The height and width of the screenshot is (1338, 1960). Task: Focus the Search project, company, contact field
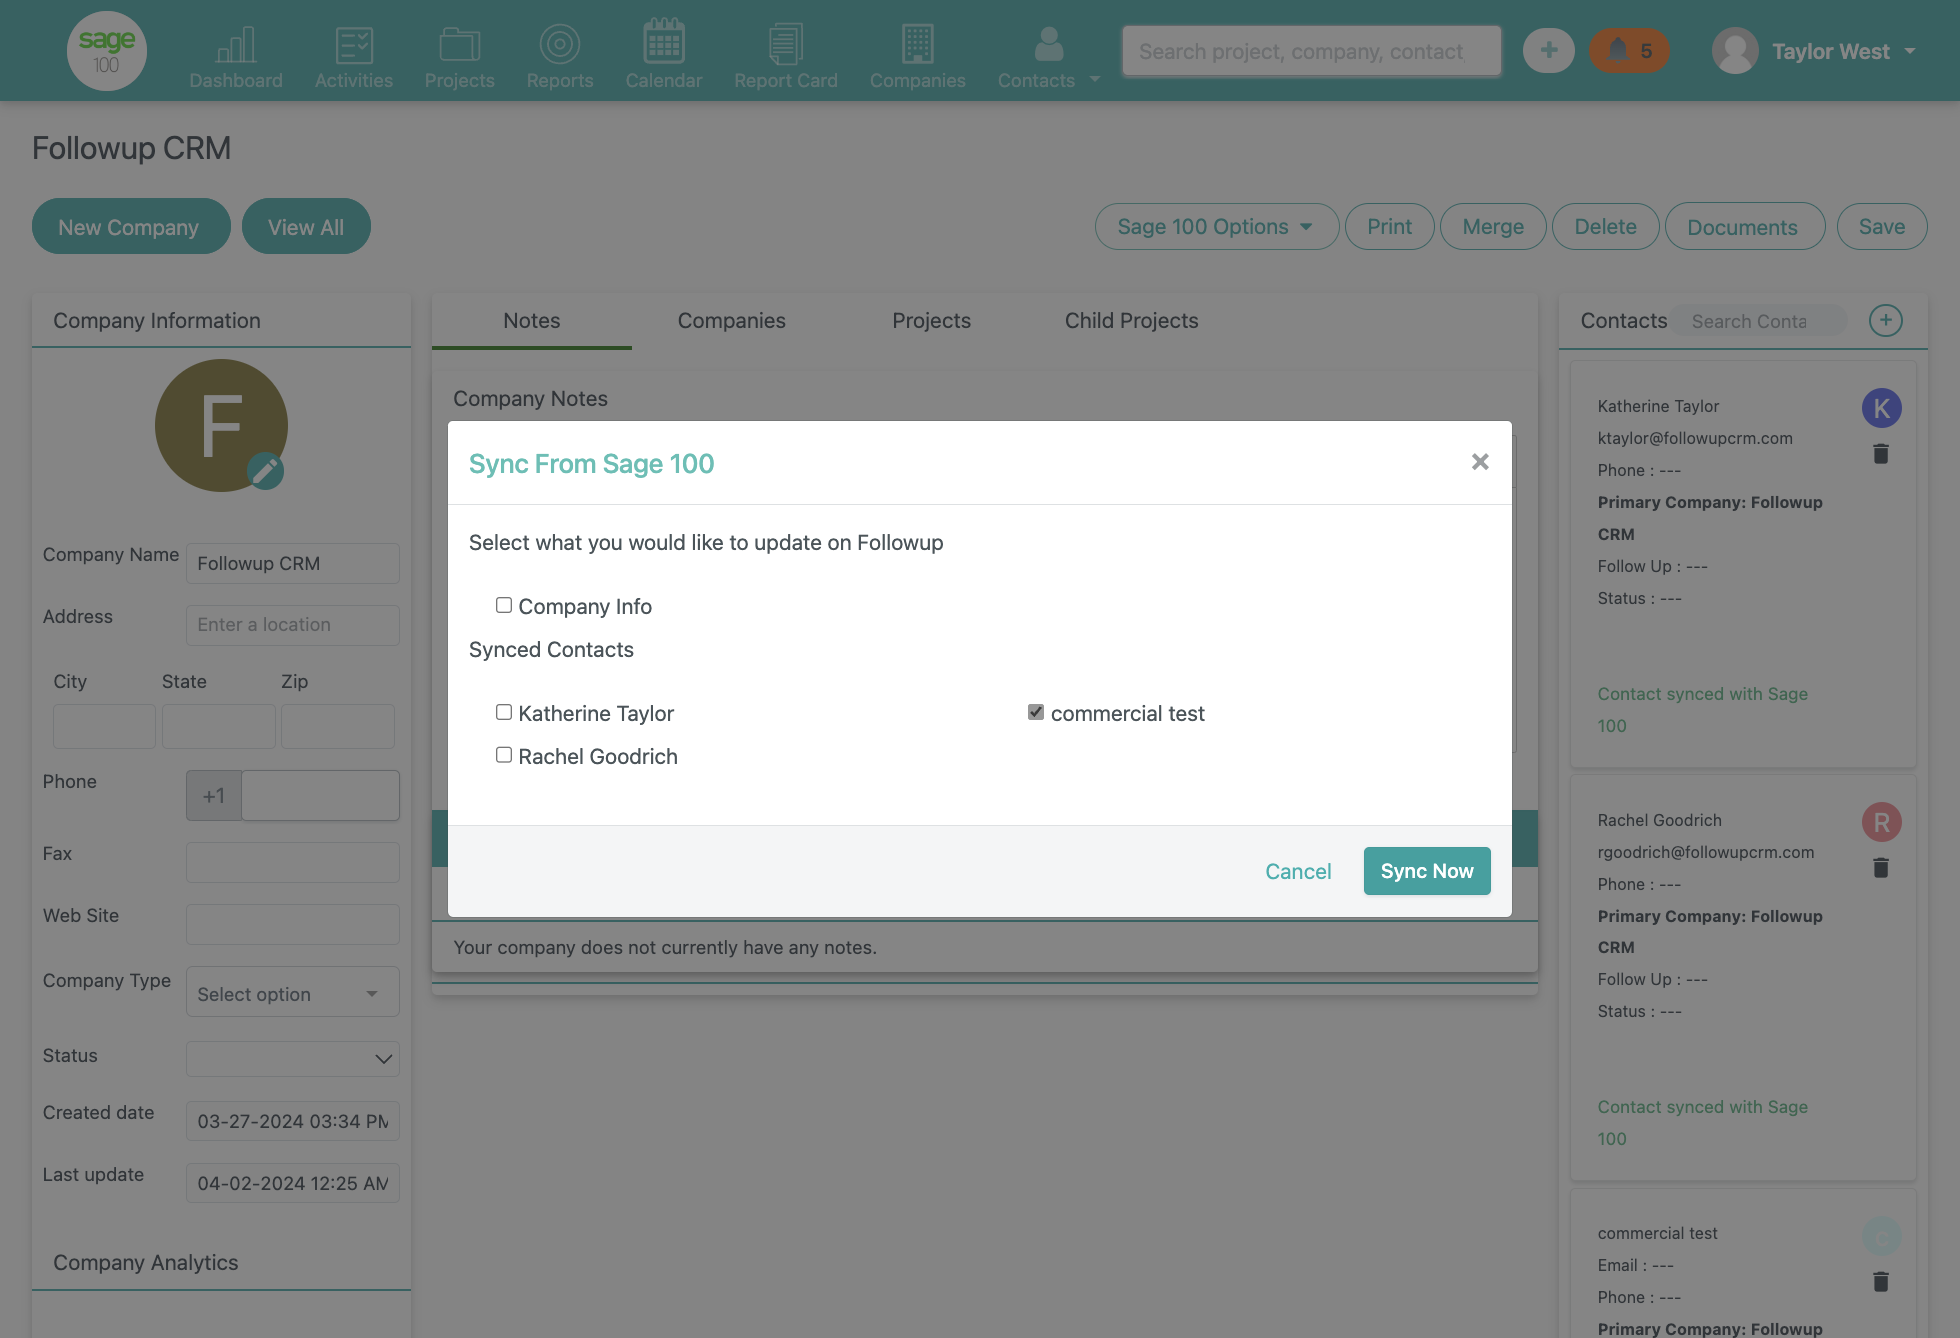pyautogui.click(x=1311, y=51)
